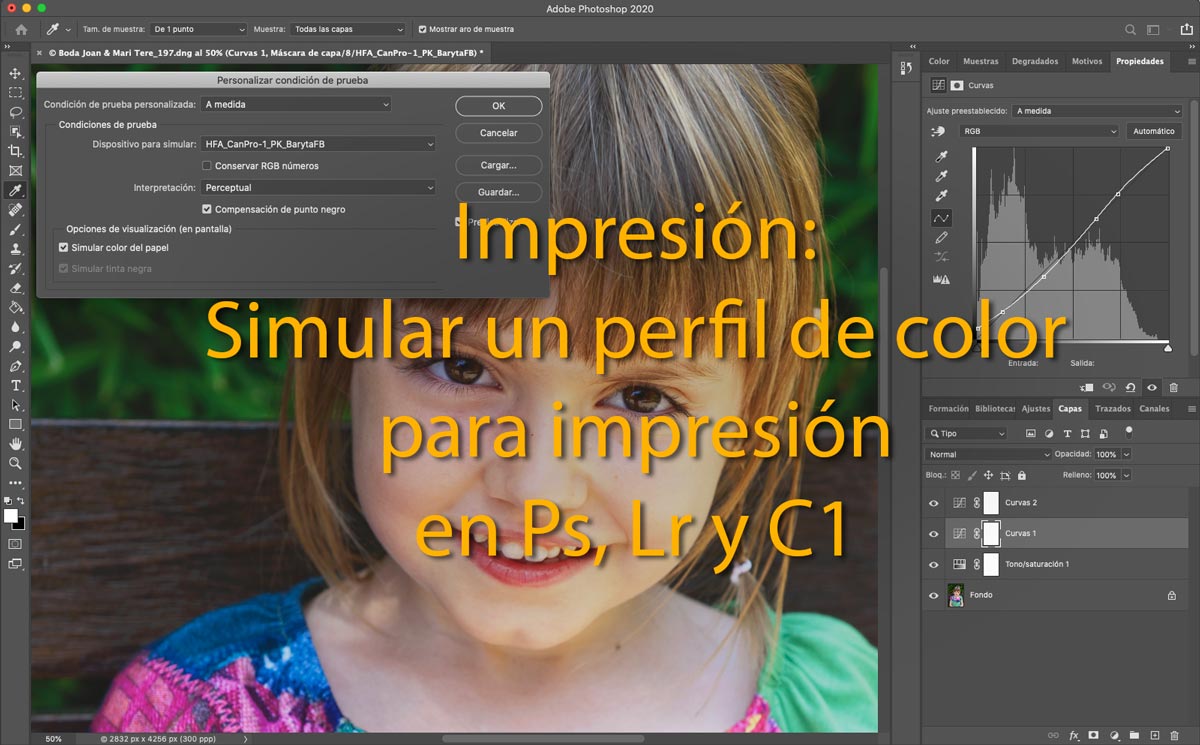Select the Hand tool
Viewport: 1200px width, 745px height.
point(15,444)
